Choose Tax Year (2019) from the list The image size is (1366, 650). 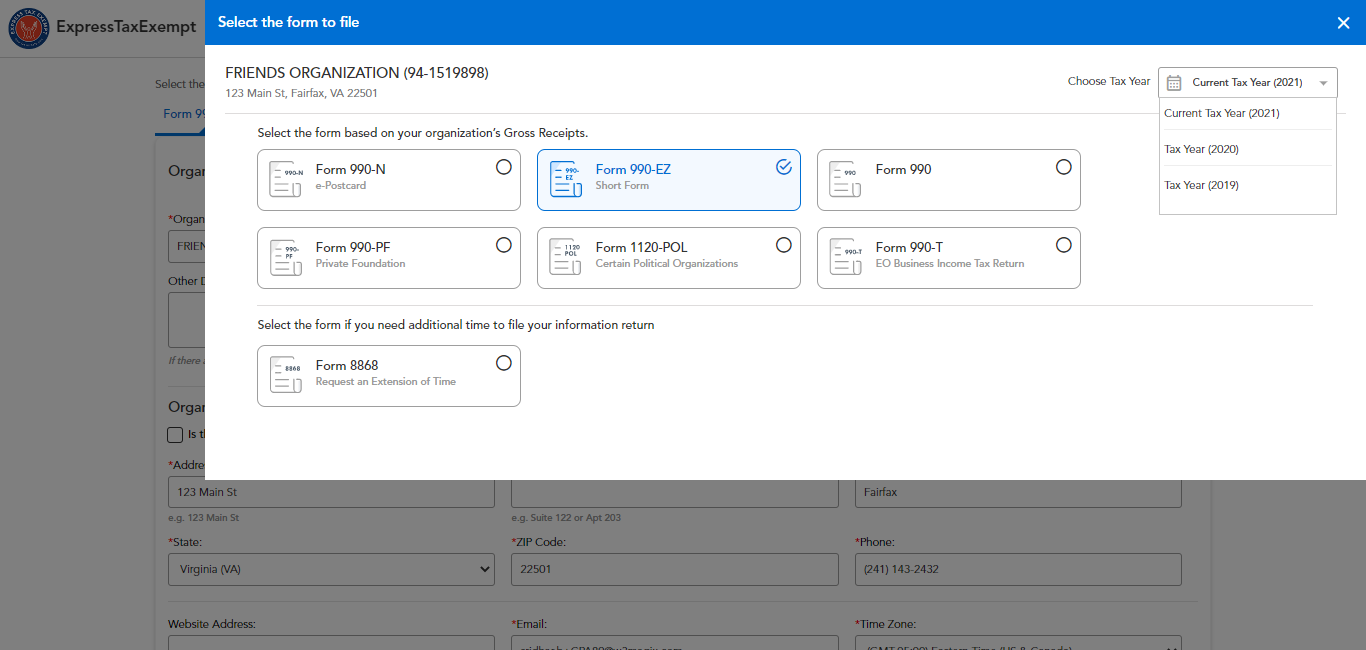1201,185
